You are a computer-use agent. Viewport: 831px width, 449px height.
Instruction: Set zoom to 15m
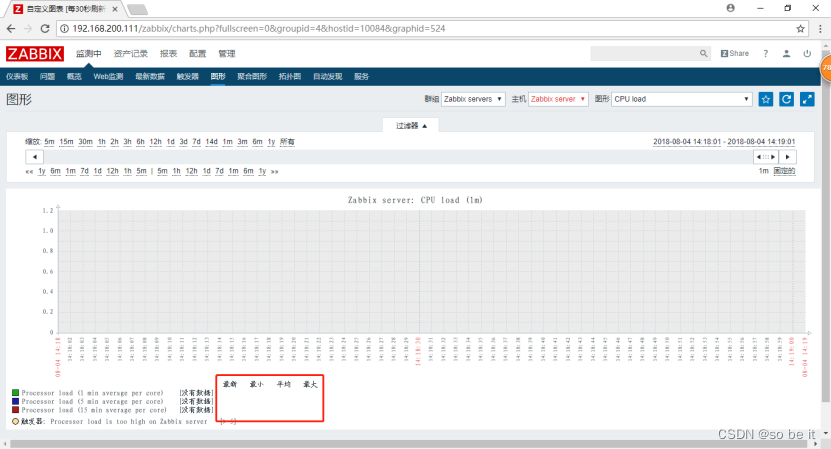point(66,142)
